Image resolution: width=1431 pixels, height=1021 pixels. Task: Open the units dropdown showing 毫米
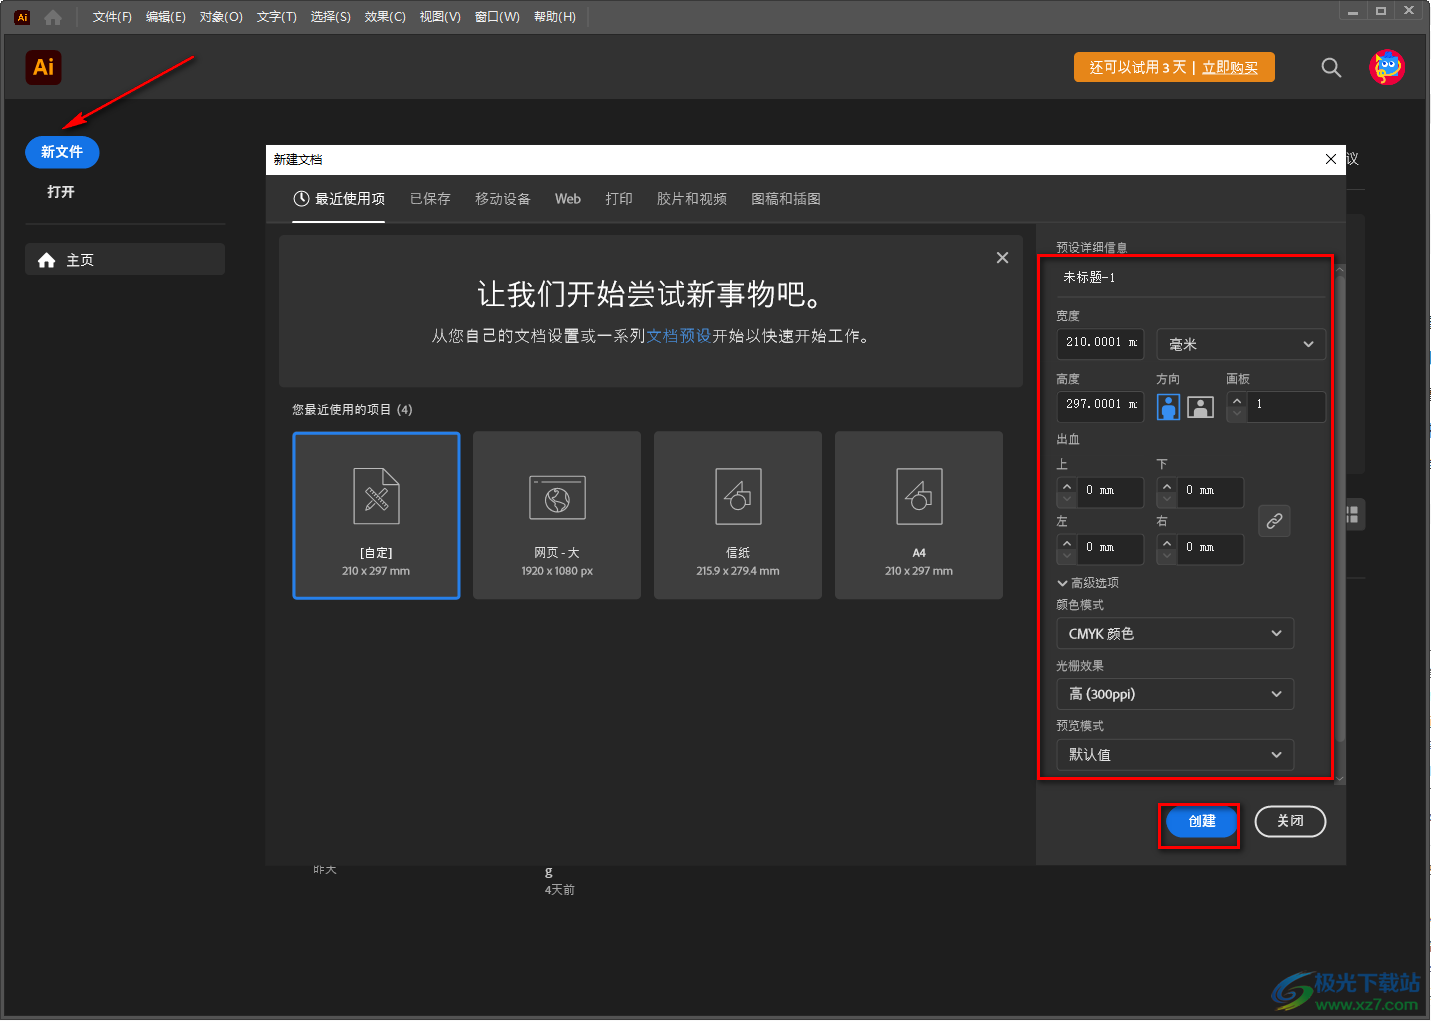click(1241, 344)
